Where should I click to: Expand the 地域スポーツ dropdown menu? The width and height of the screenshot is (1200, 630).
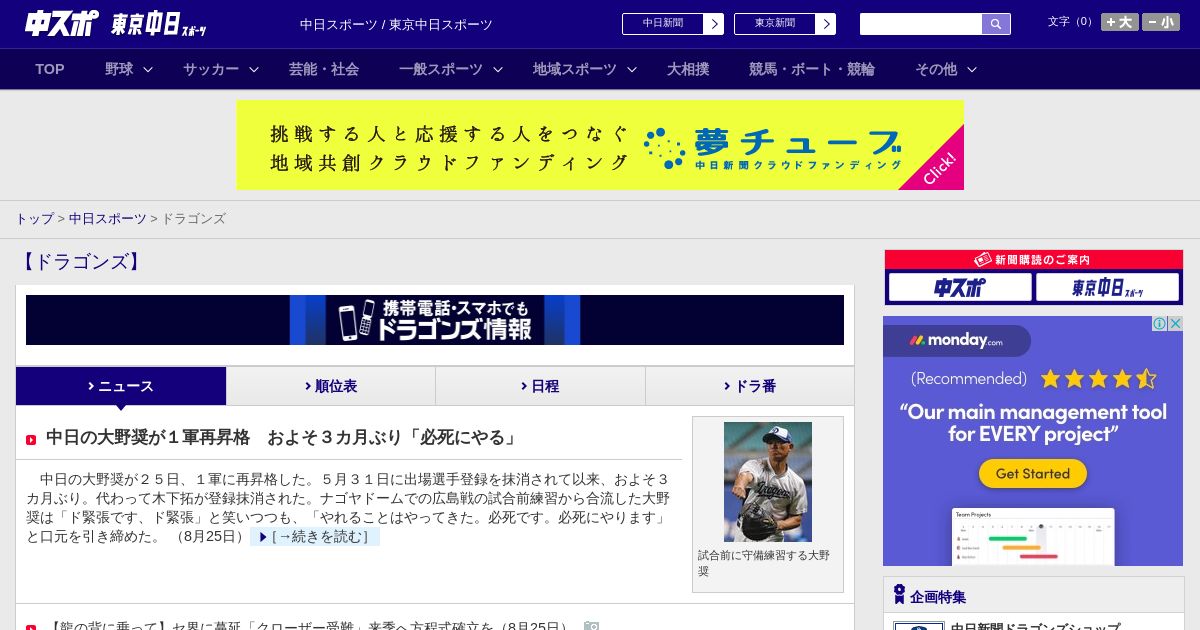pyautogui.click(x=585, y=69)
